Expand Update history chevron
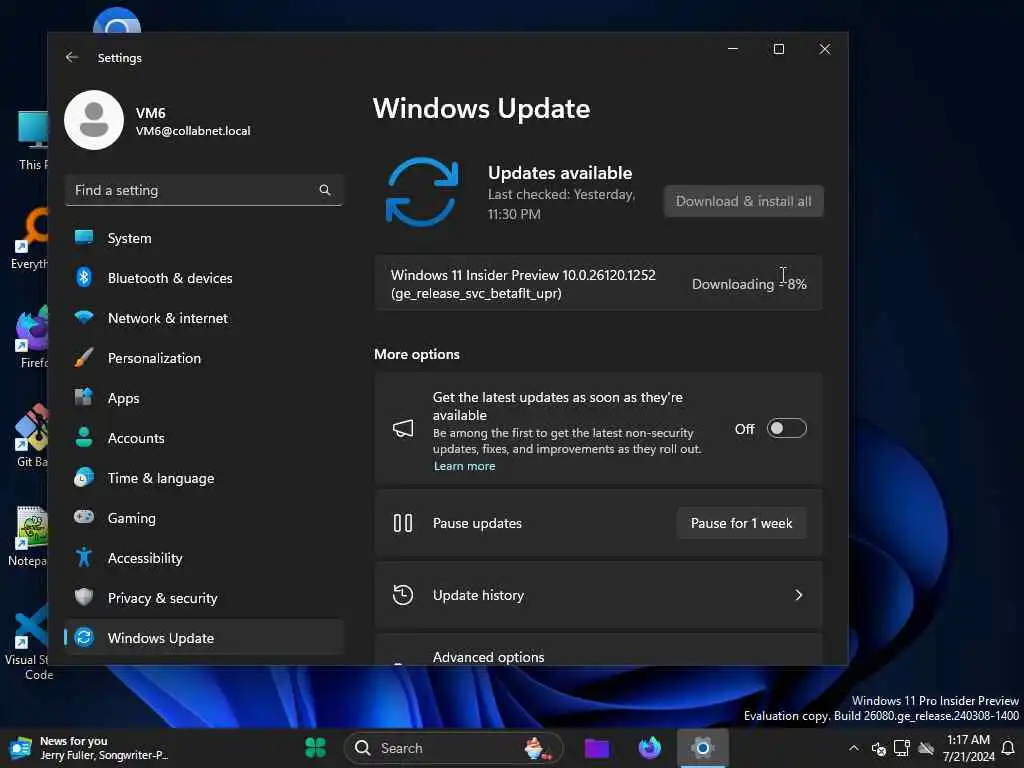Screen dimensions: 1024x768 pyautogui.click(x=799, y=595)
